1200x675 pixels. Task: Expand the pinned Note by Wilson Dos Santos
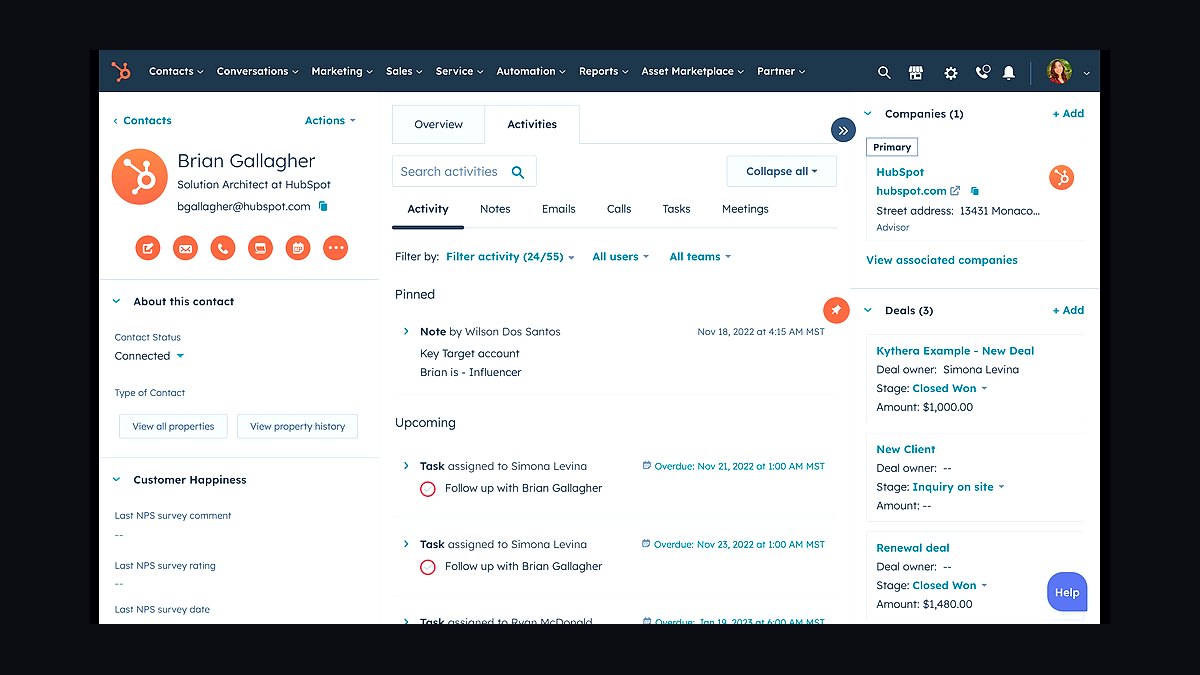tap(406, 331)
